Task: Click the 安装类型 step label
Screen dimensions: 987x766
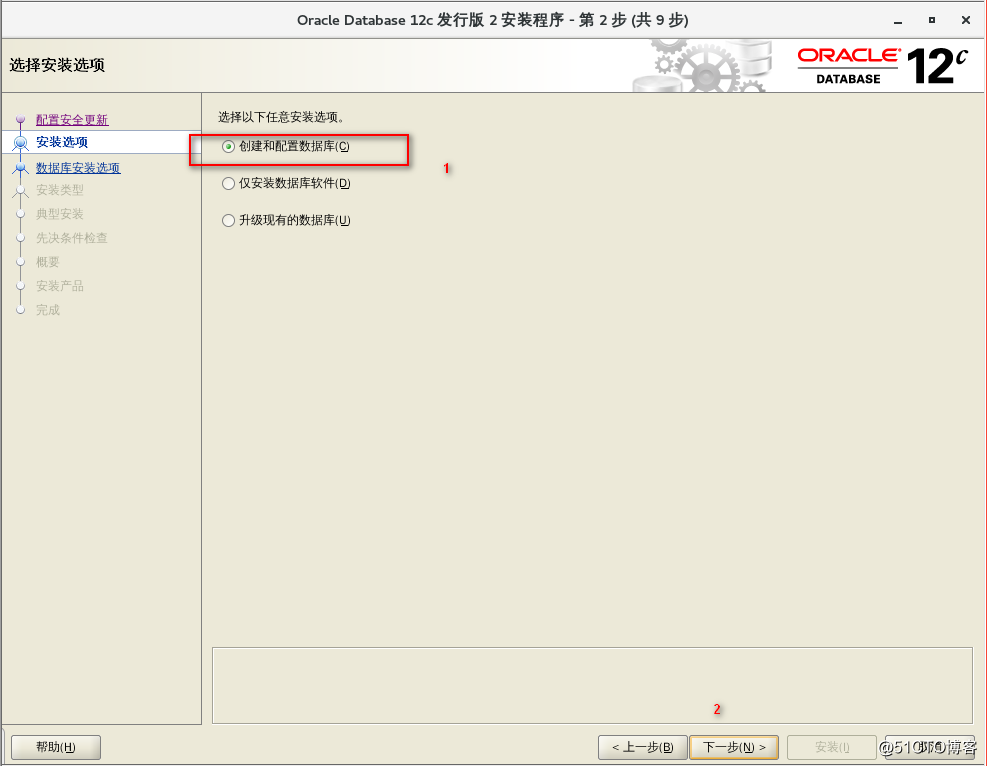Action: (60, 190)
